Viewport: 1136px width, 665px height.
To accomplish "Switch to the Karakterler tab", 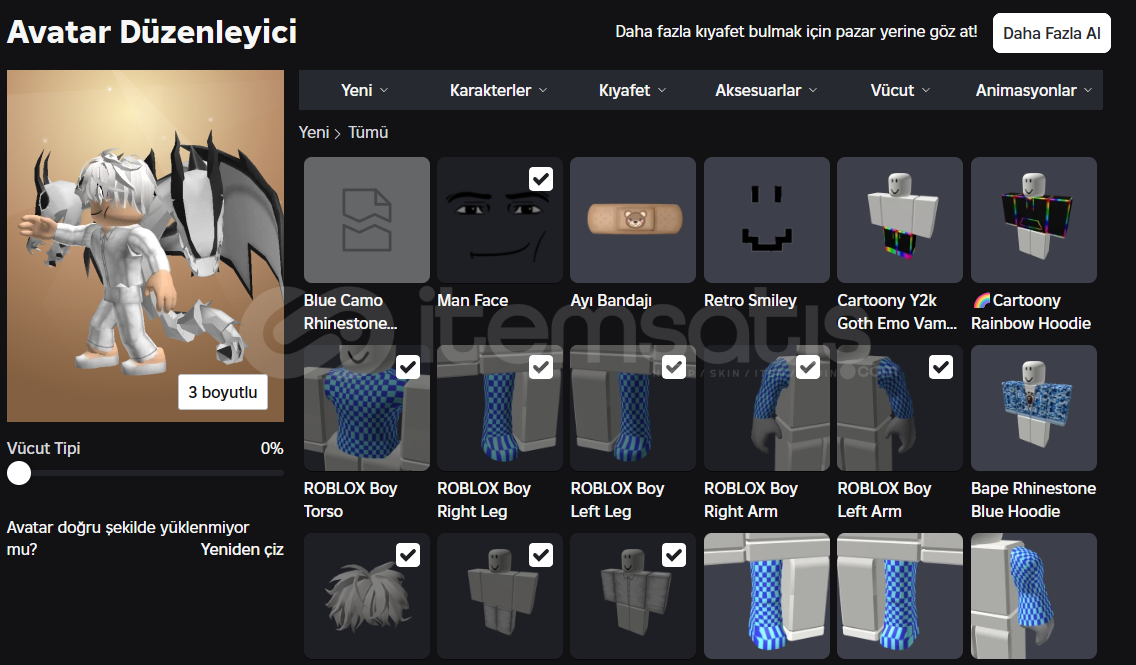I will [490, 91].
